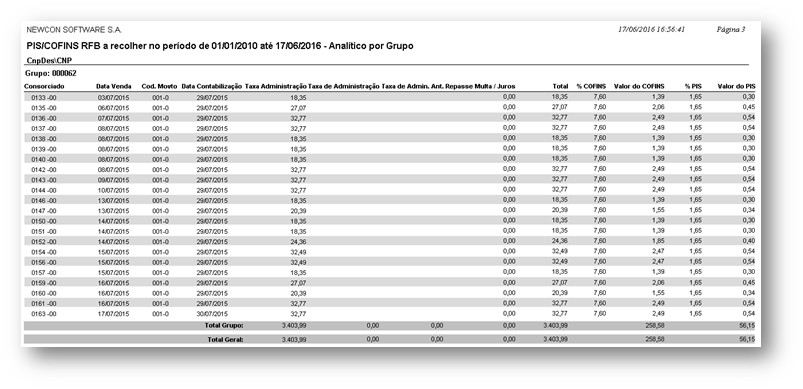Click the Cod. Movto column header
Screen dimensions: 803x389
(x=159, y=87)
